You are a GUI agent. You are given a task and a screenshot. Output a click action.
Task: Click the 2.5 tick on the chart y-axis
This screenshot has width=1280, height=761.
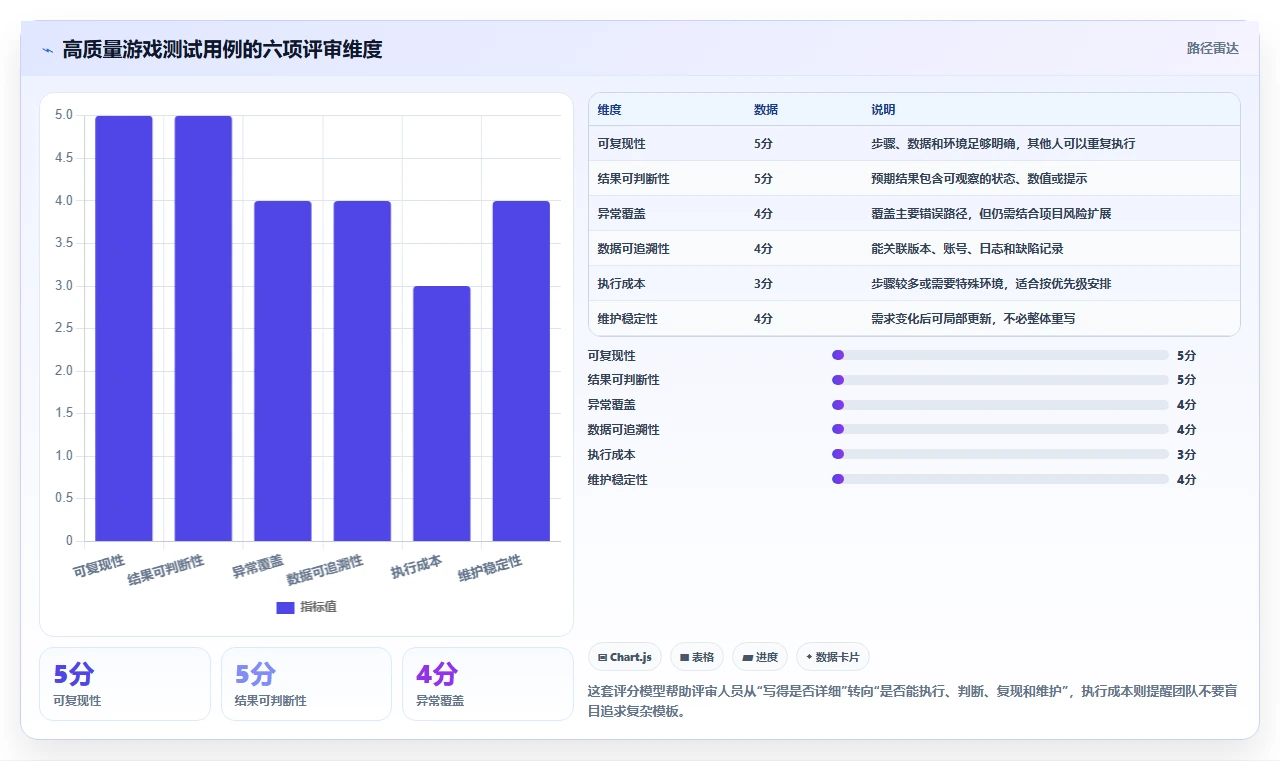tap(63, 328)
